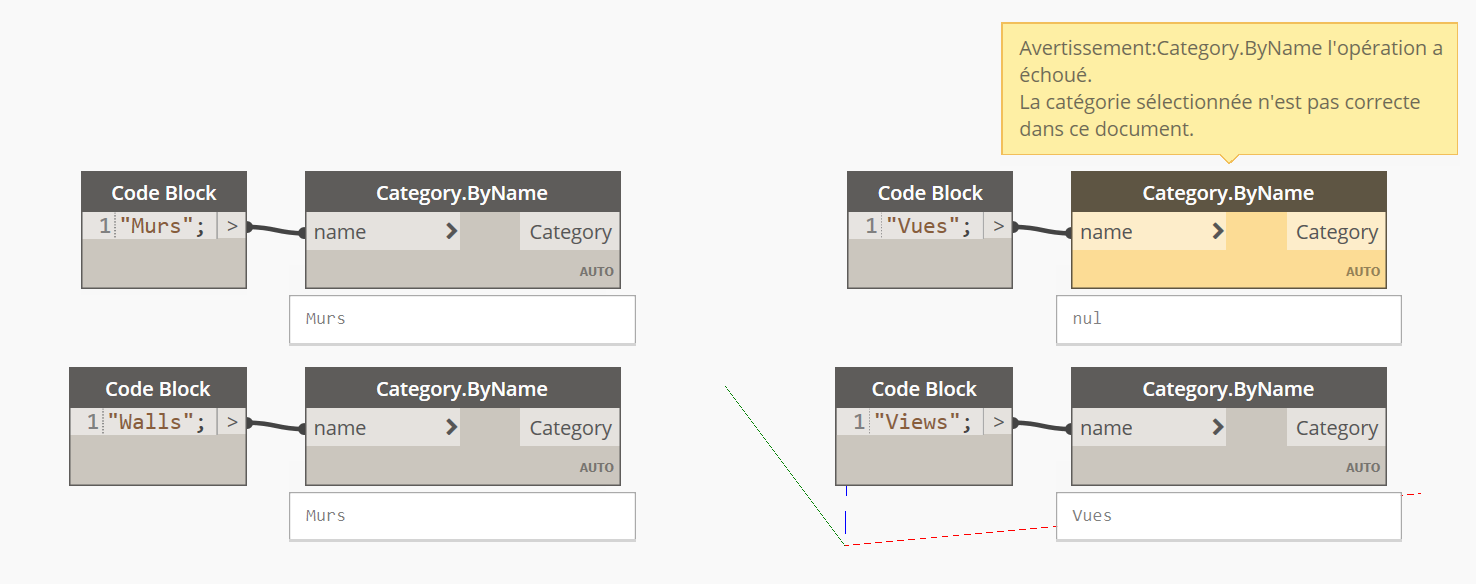Select Category.ByName header wired to the "Views" block
This screenshot has height=584, width=1476.
pyautogui.click(x=1228, y=389)
